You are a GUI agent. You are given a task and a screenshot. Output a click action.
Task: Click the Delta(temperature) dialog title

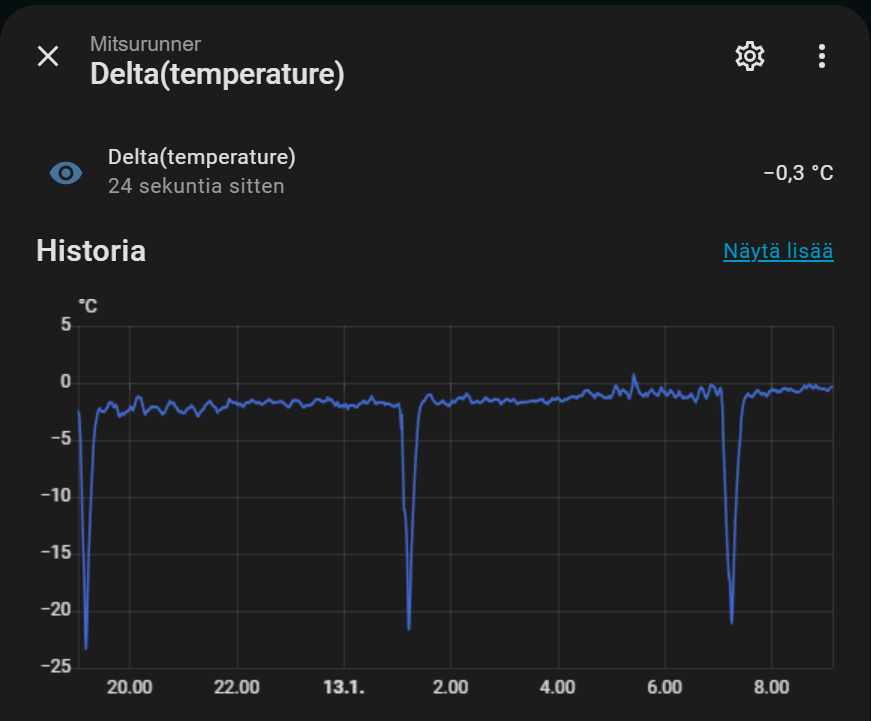point(217,75)
